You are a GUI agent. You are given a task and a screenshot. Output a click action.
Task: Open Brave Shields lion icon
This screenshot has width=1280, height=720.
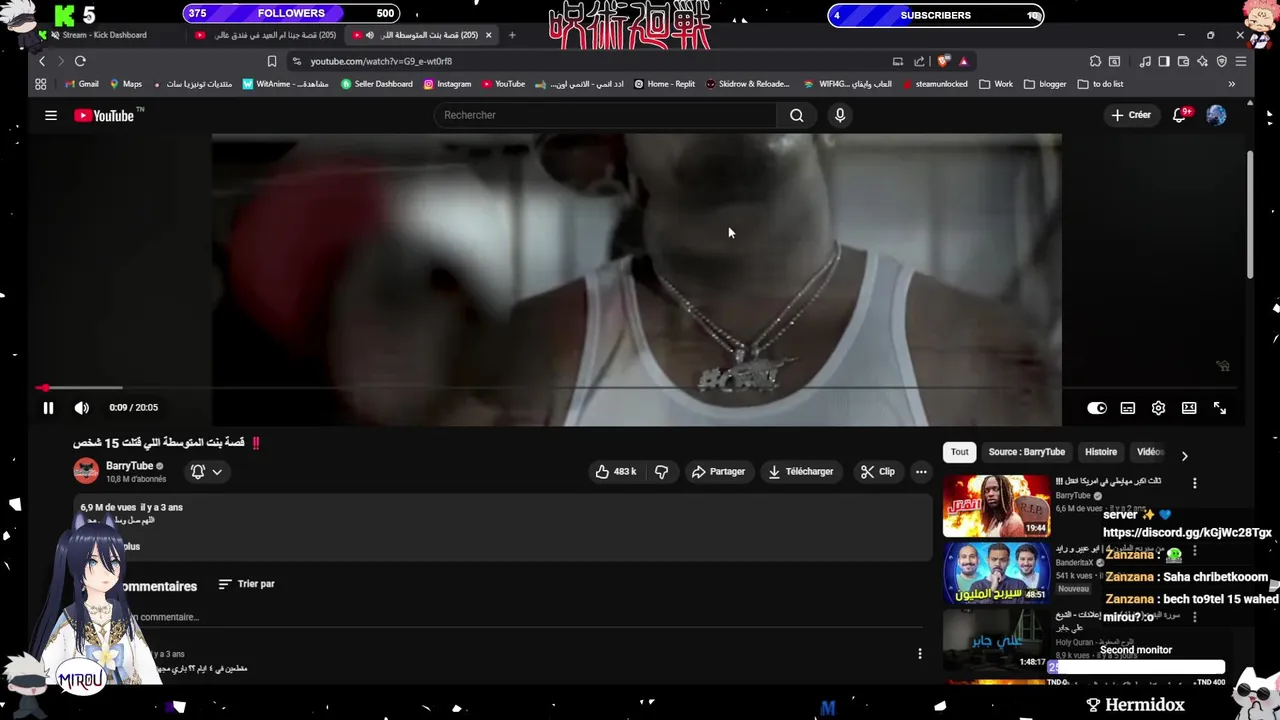[943, 61]
